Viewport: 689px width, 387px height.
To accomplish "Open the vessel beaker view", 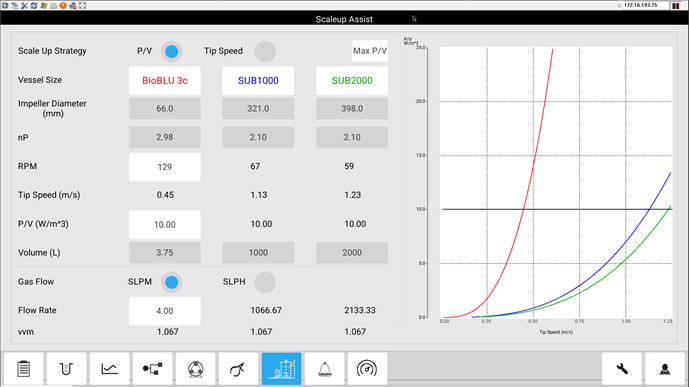I will coord(66,369).
